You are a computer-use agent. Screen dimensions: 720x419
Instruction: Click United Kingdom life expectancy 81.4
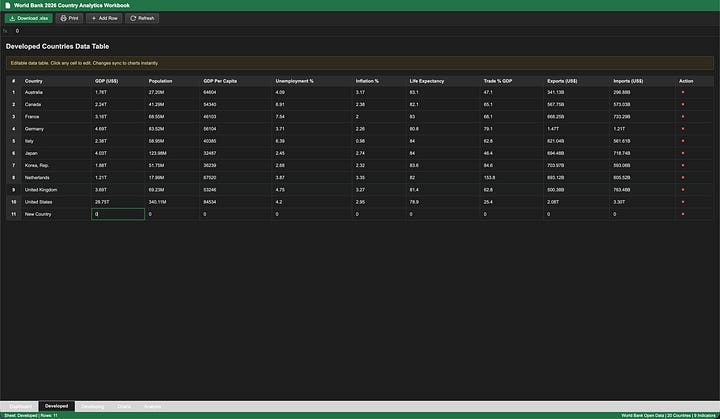(x=443, y=190)
